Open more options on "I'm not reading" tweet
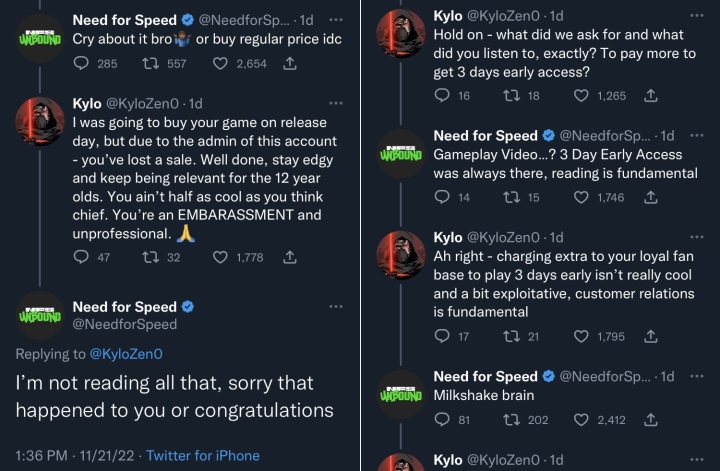Screen dimensions: 720x471 click(335, 307)
